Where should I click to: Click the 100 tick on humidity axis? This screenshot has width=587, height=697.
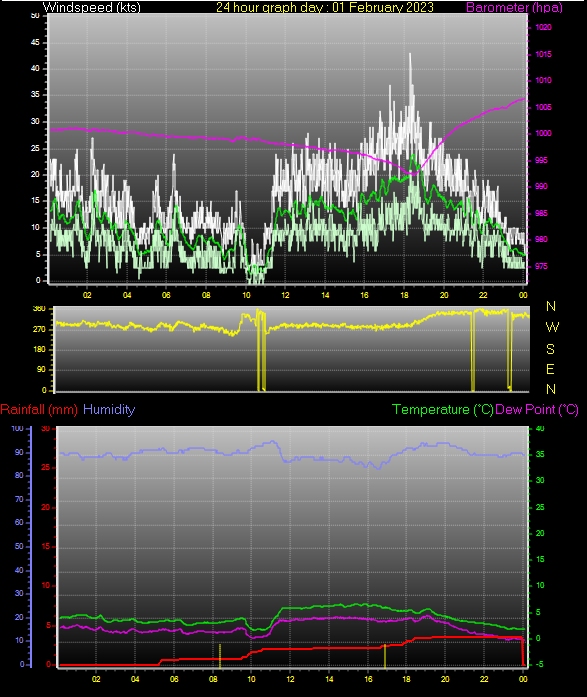(x=17, y=429)
